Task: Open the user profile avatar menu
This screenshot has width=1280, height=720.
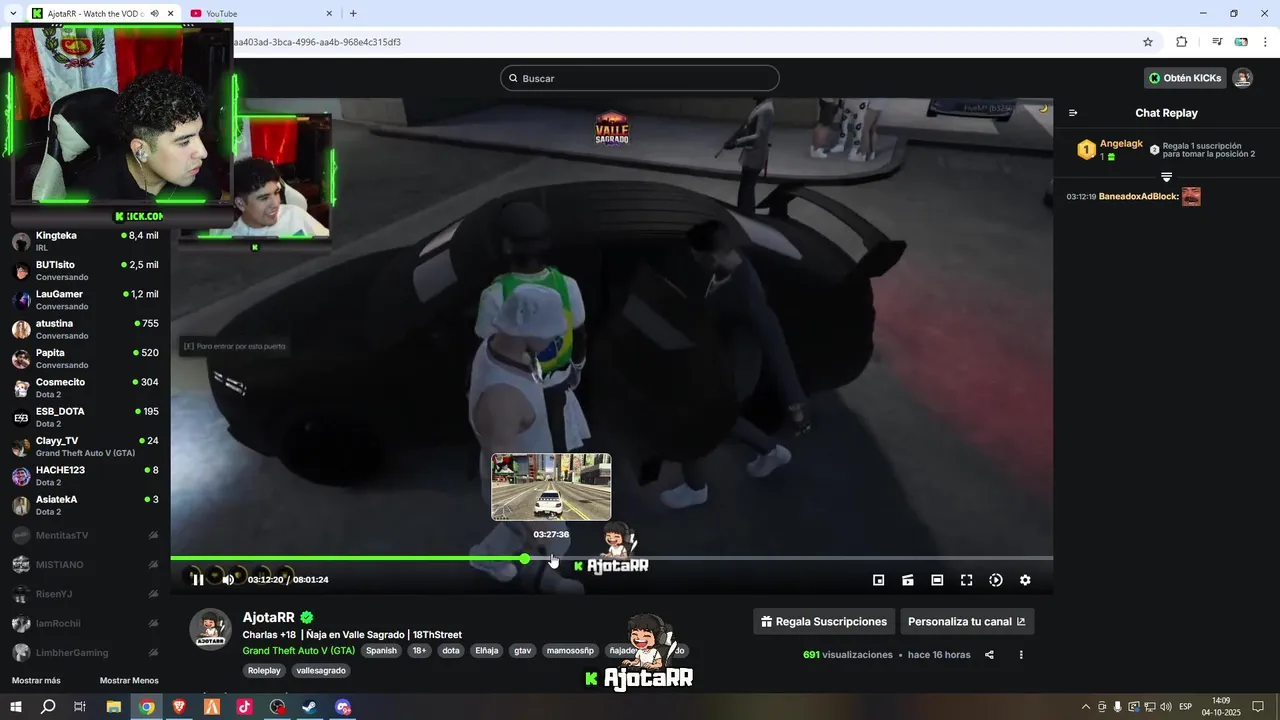Action: point(1242,78)
